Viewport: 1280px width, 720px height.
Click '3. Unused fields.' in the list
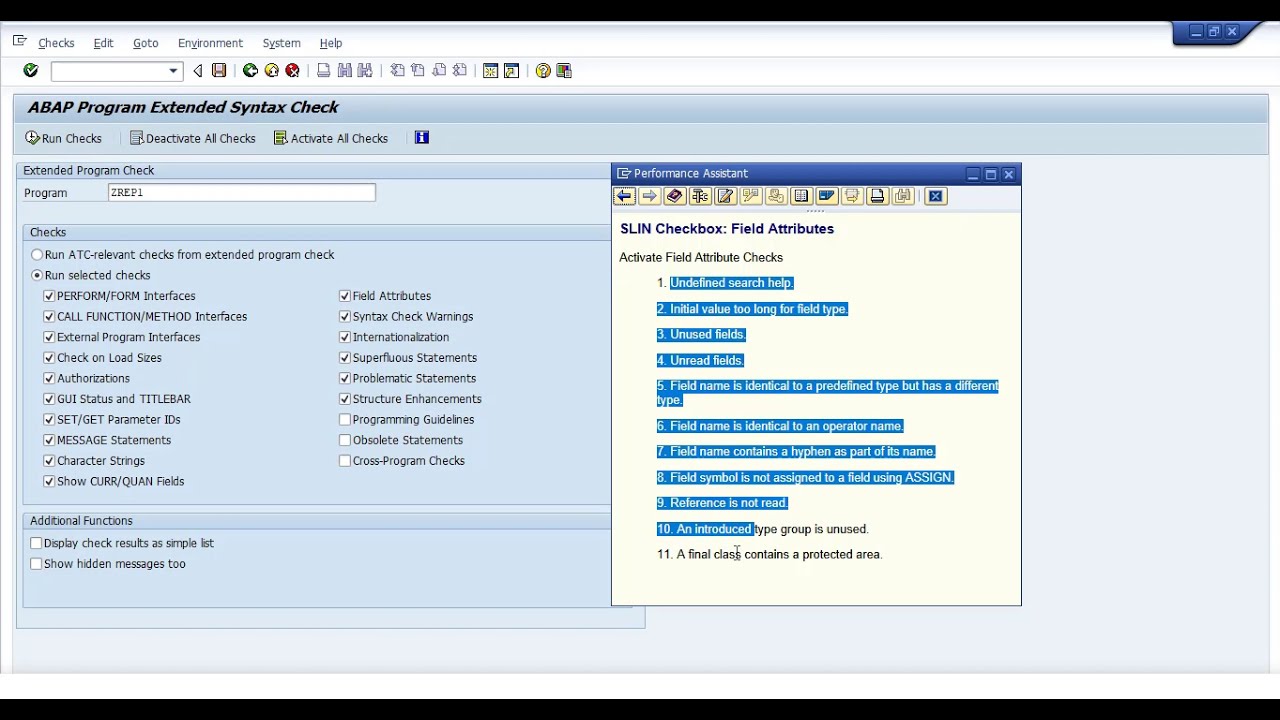pyautogui.click(x=701, y=334)
